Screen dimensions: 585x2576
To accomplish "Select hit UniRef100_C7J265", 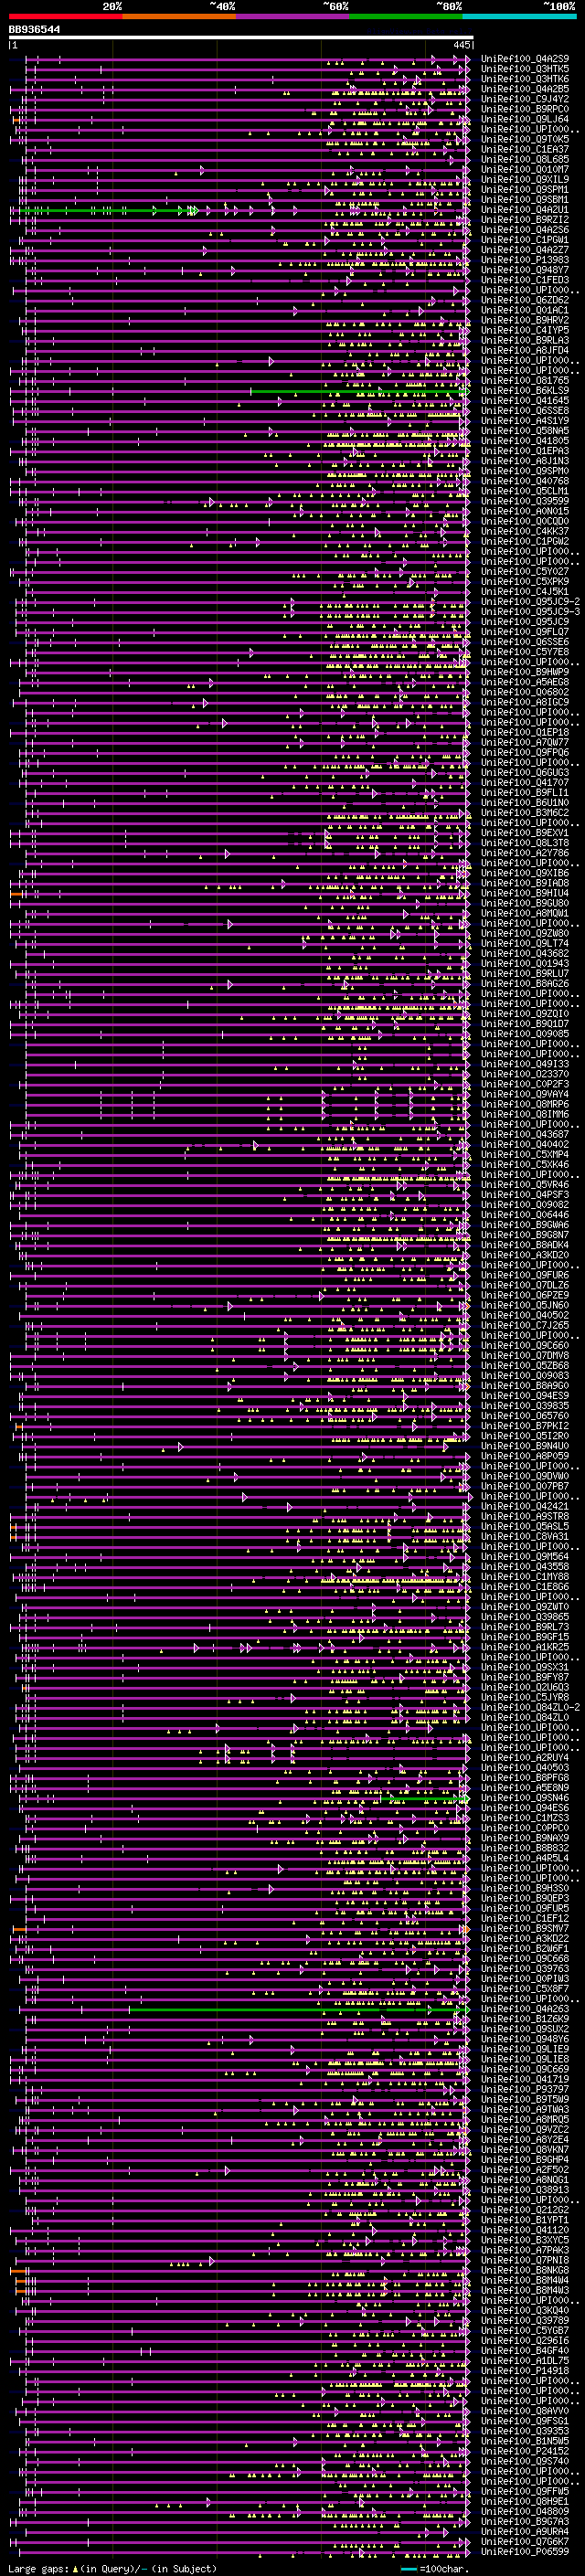I will [x=525, y=1325].
